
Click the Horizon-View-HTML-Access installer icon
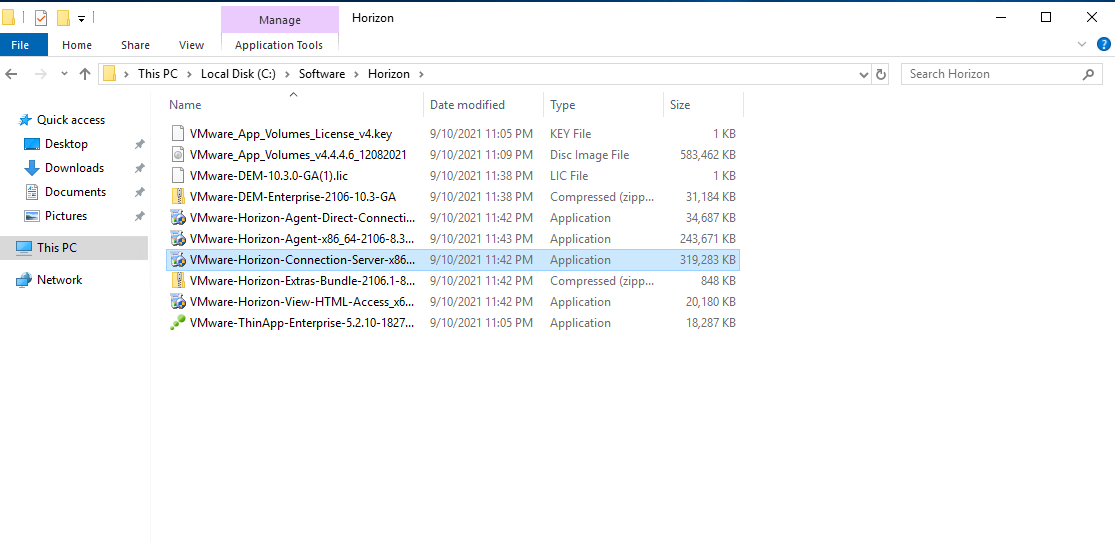tap(178, 302)
